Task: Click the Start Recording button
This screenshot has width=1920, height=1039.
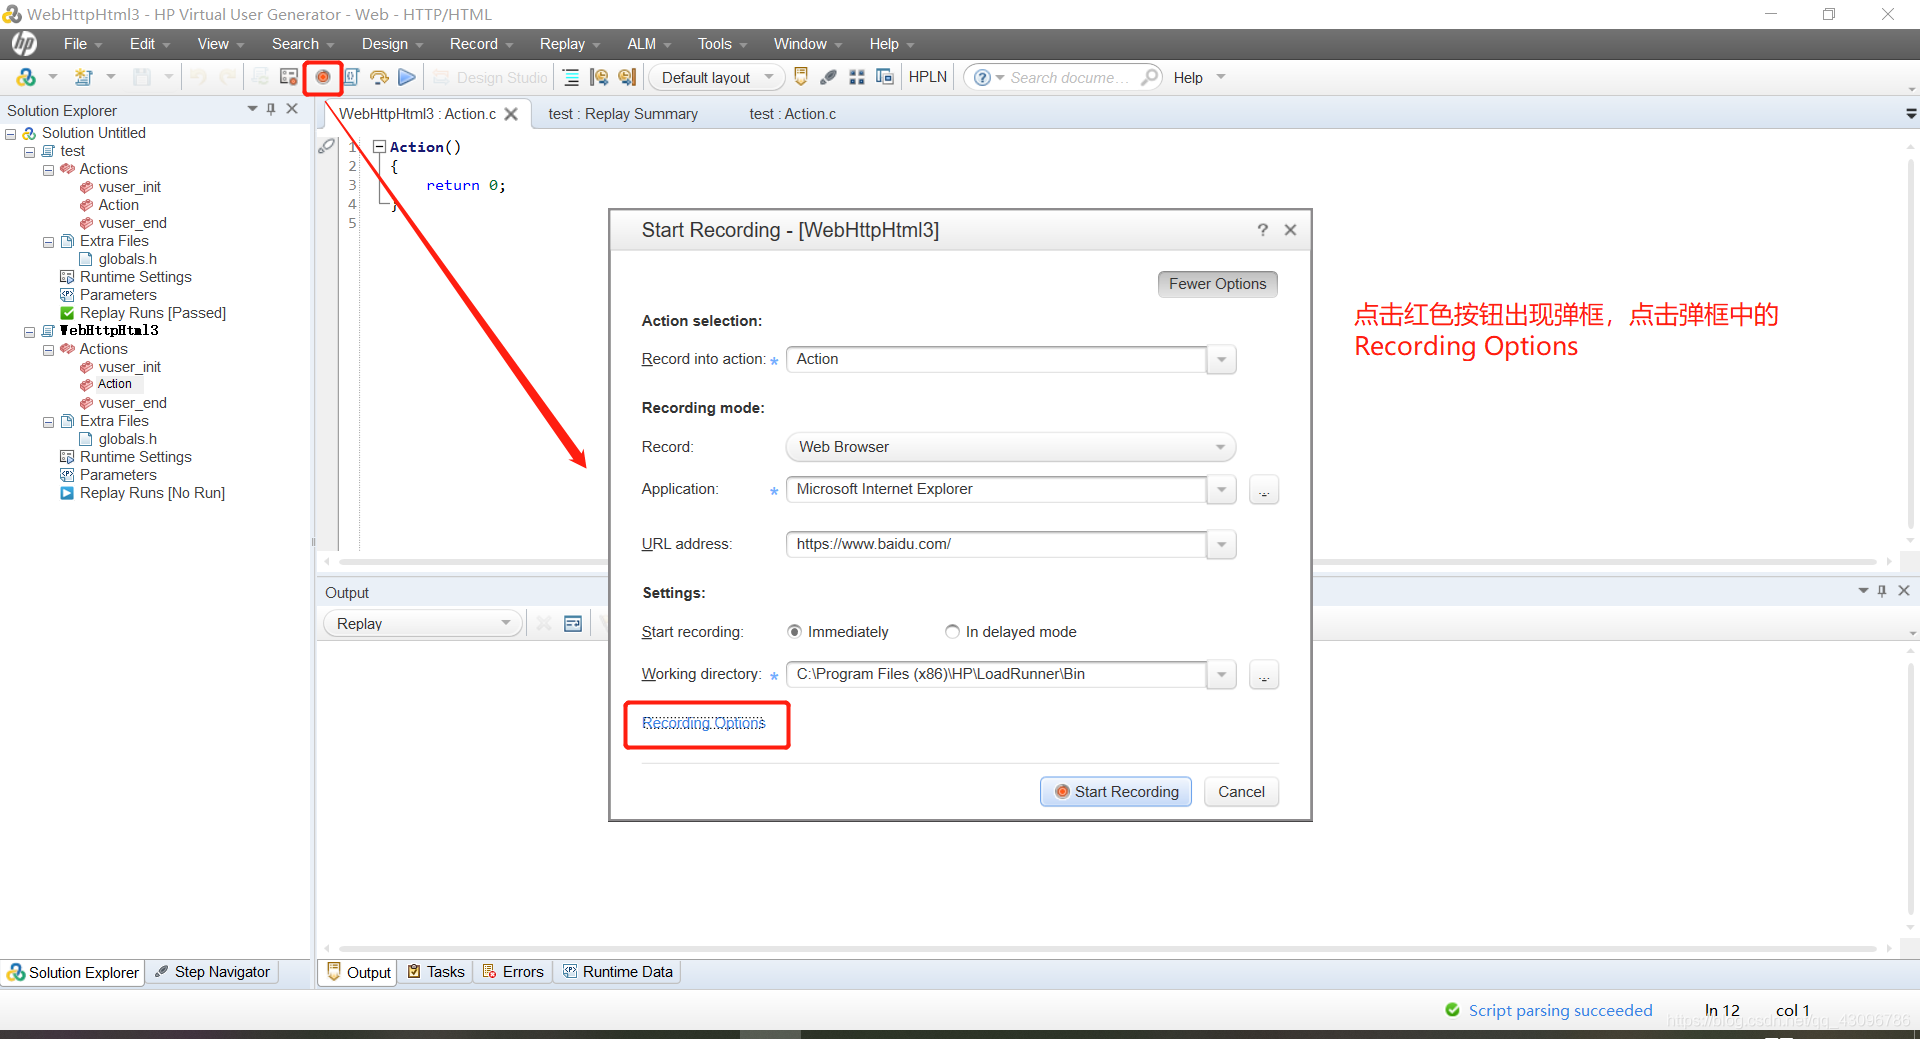Action: [x=1116, y=792]
